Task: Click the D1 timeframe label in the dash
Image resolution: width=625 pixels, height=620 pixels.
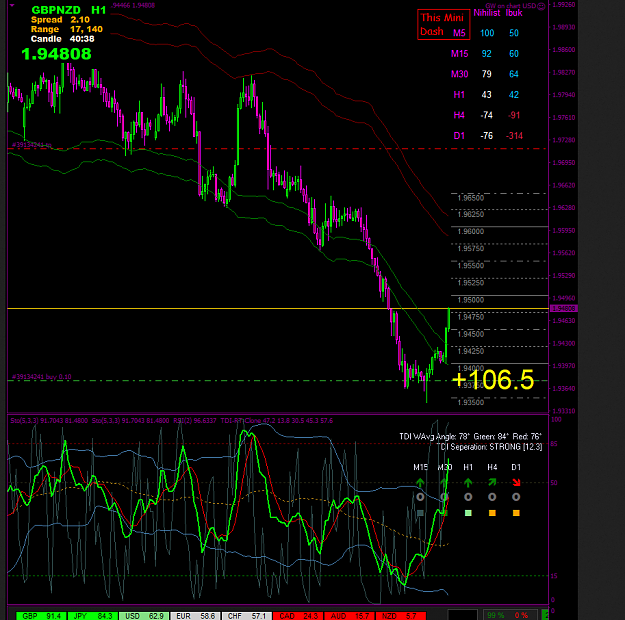Action: 459,136
